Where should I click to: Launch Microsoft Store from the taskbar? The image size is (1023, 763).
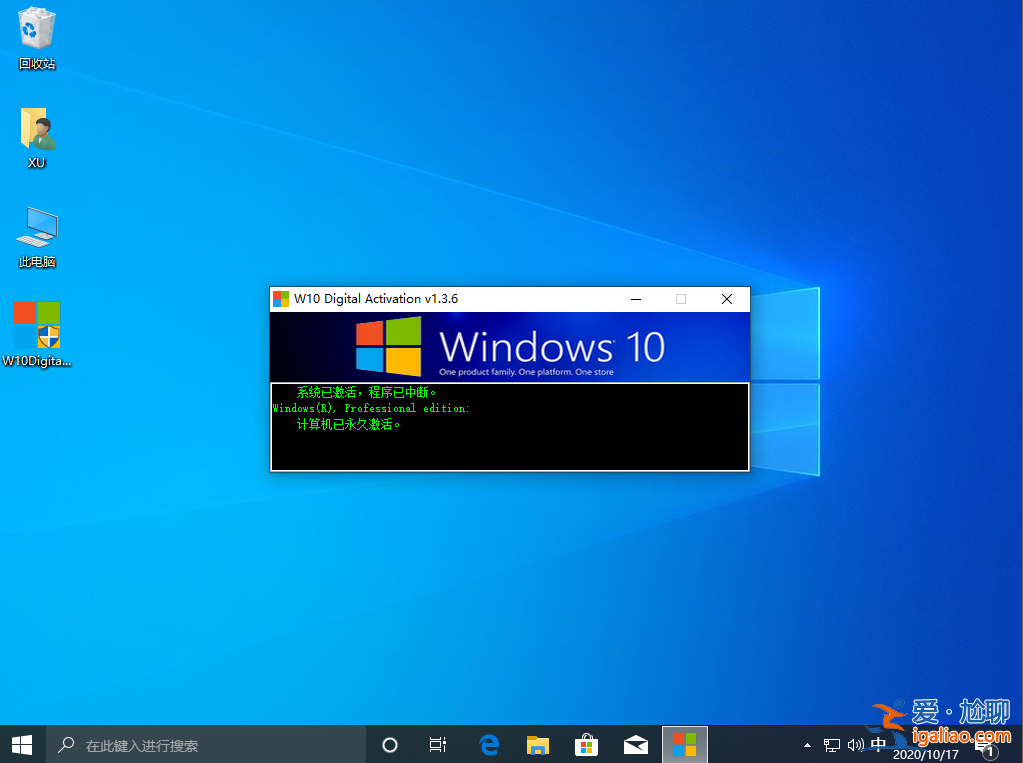pos(586,744)
